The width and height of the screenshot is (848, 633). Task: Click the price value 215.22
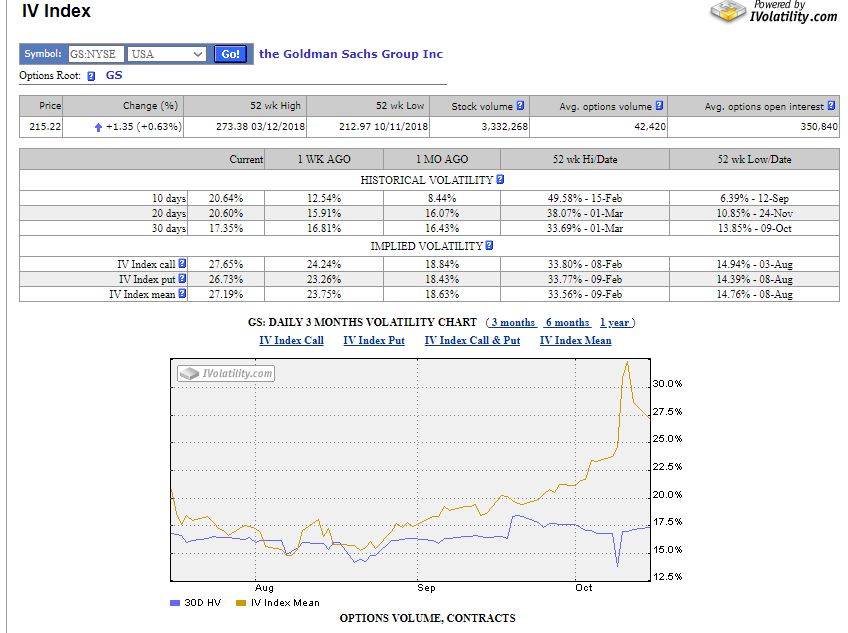click(x=45, y=127)
